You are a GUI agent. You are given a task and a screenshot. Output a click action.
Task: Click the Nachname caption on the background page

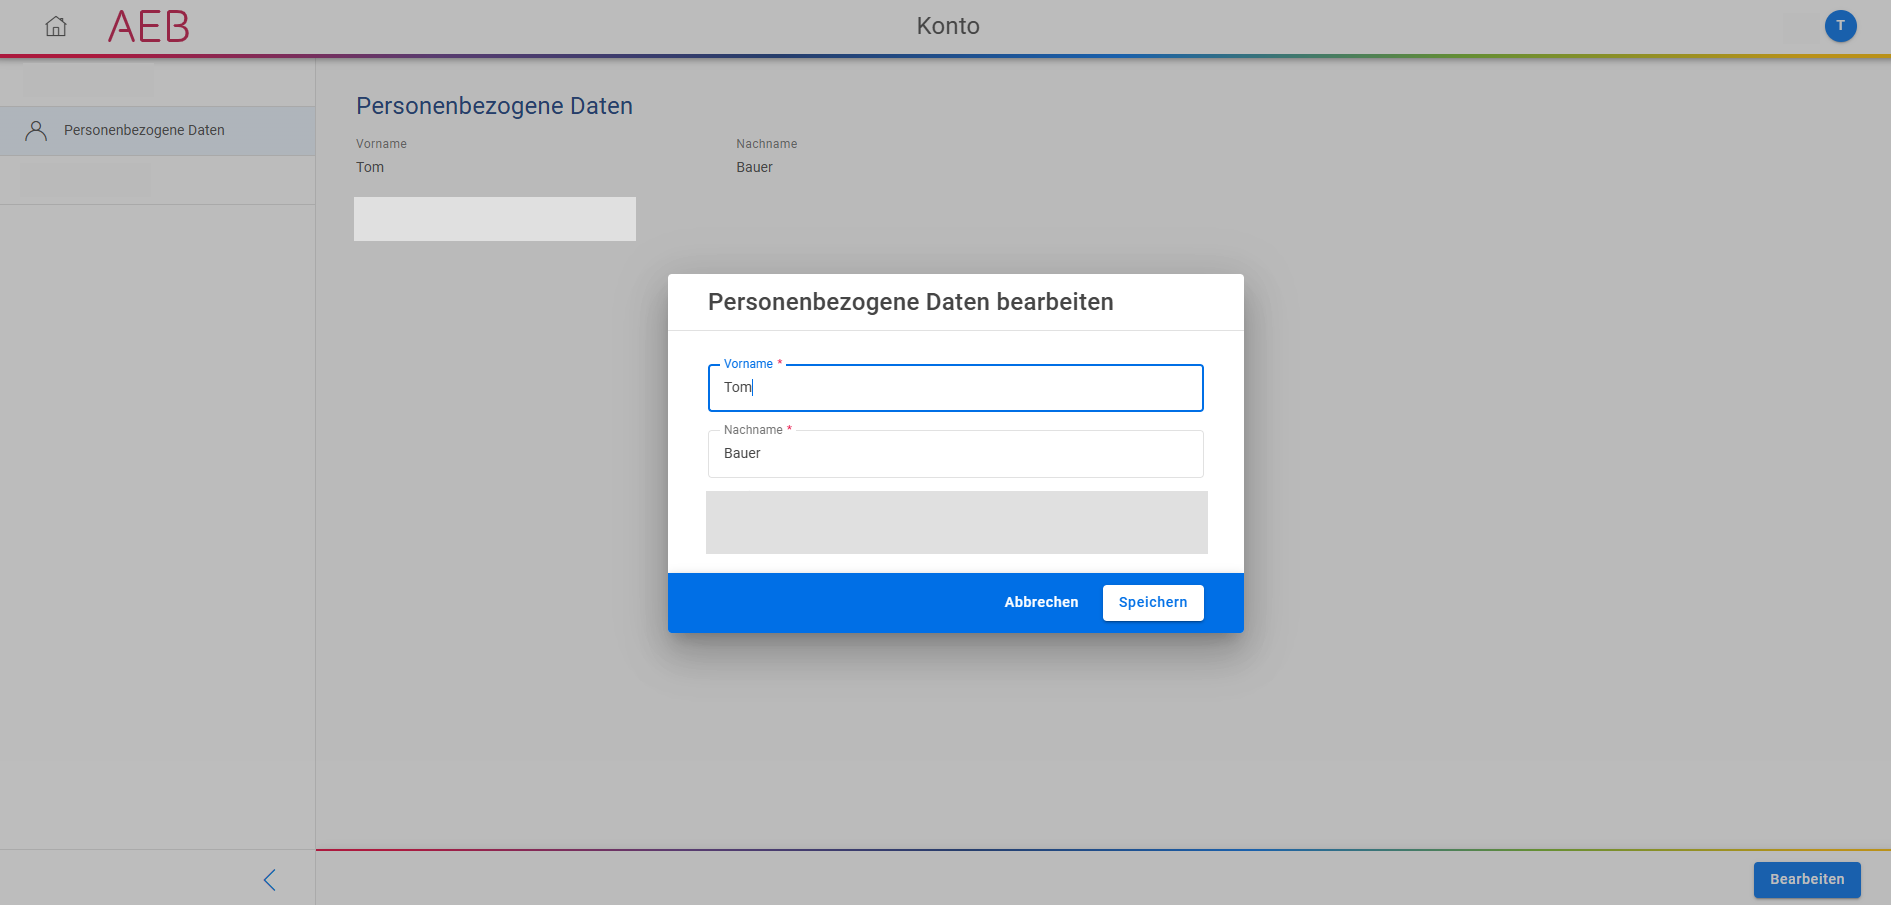(766, 144)
